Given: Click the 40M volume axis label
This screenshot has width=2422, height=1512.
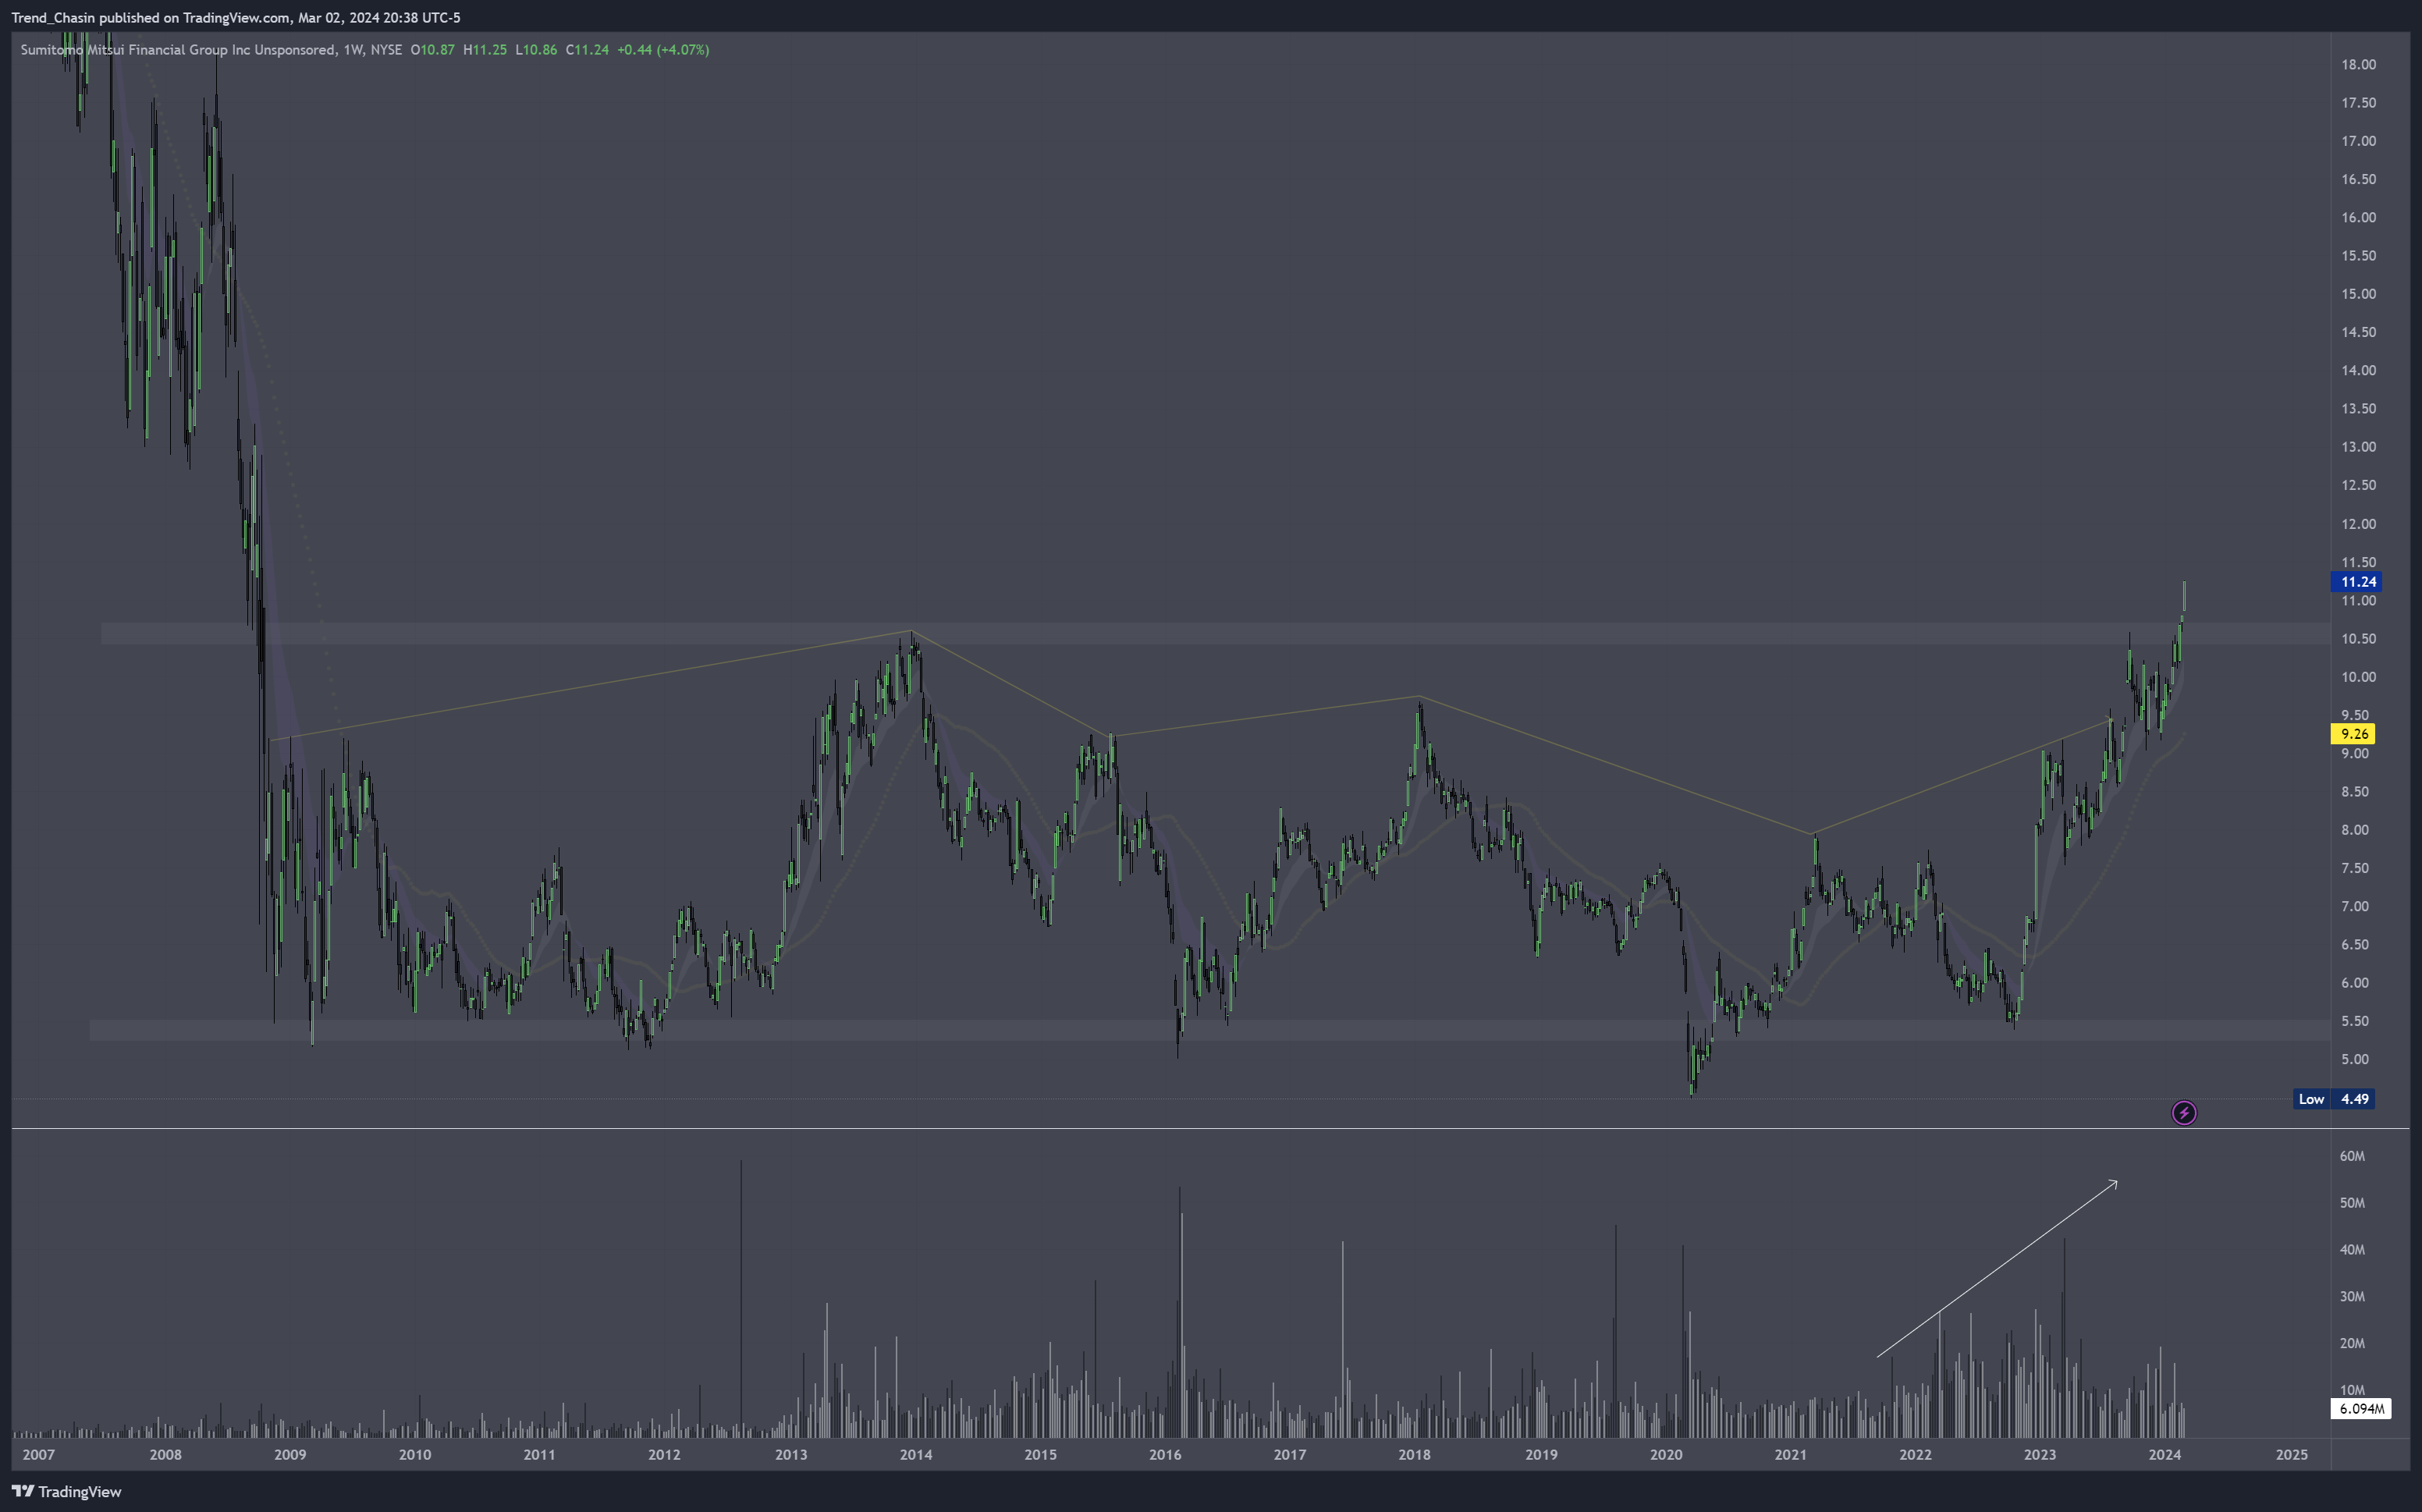Looking at the screenshot, I should tap(2352, 1250).
